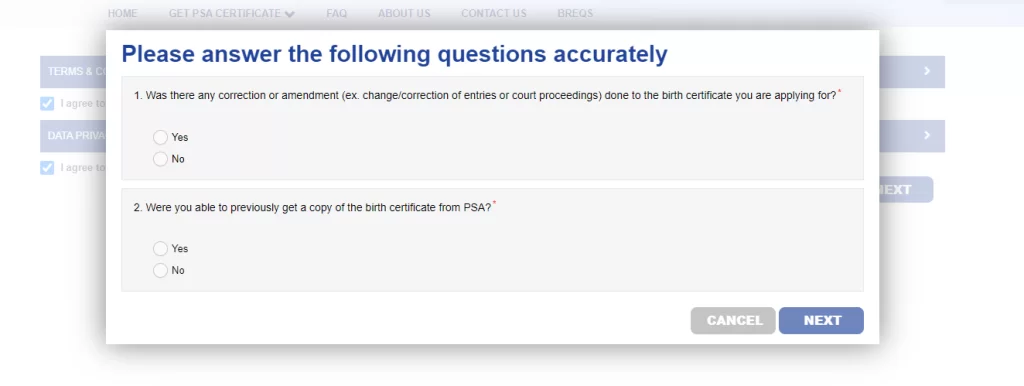Expand Terms & Conditions section chevron
Screen dimensions: 1024x386
pyautogui.click(x=927, y=71)
